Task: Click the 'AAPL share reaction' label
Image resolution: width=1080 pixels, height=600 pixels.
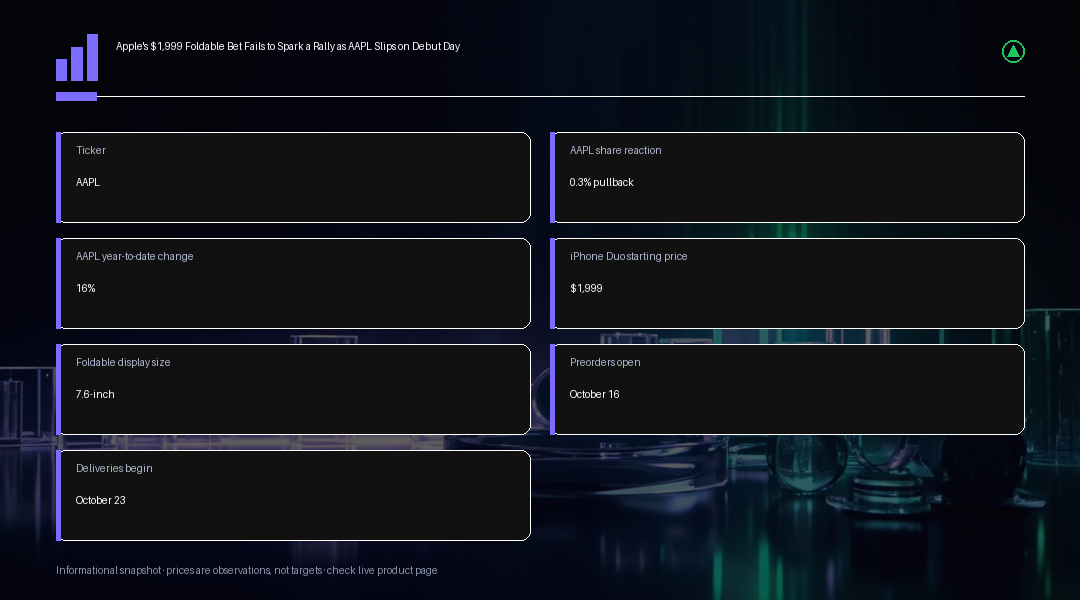Action: pos(615,150)
